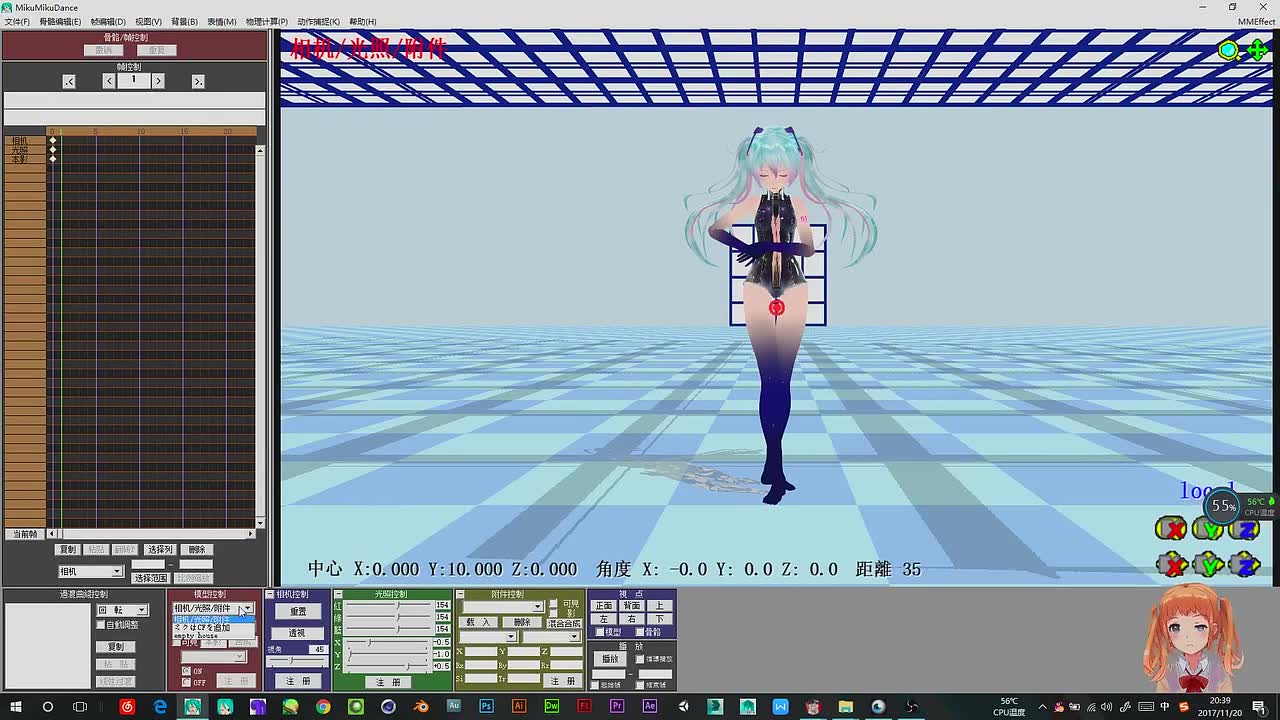1280x720 pixels.
Task: Select the ON radio button in model control
Action: (x=186, y=670)
